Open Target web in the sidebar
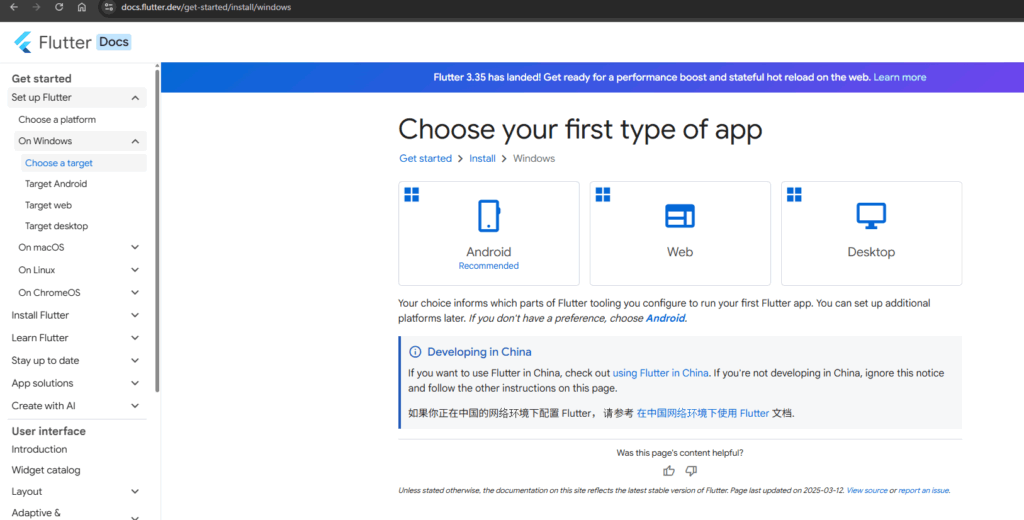 [48, 205]
